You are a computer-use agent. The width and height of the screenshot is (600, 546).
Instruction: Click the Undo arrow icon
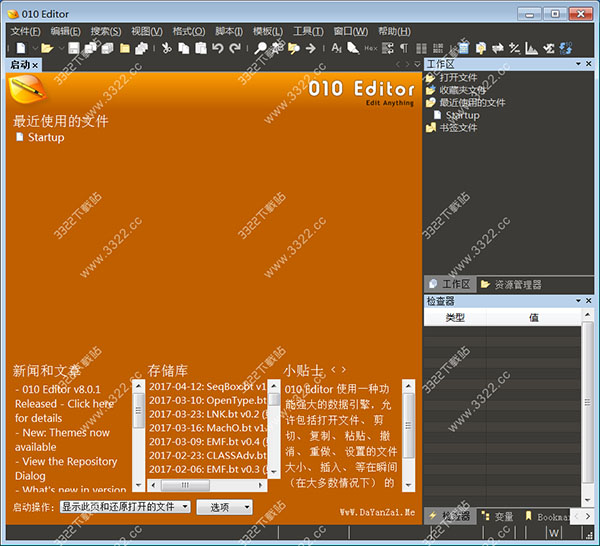coord(217,48)
